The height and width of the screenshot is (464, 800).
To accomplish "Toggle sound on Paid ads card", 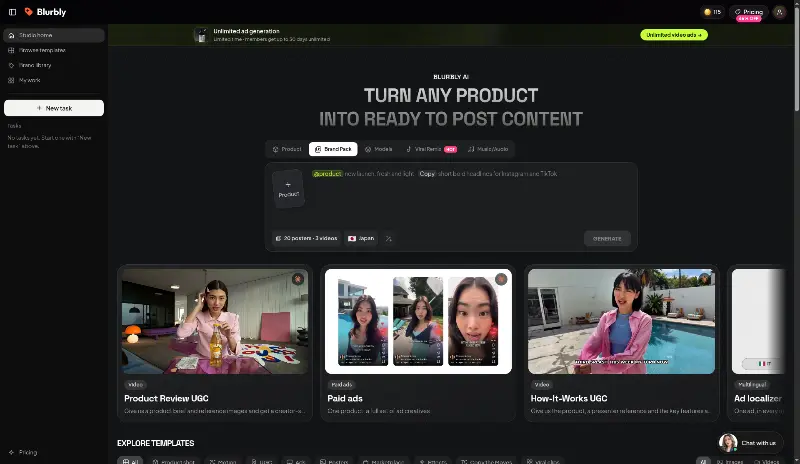I will pos(501,279).
